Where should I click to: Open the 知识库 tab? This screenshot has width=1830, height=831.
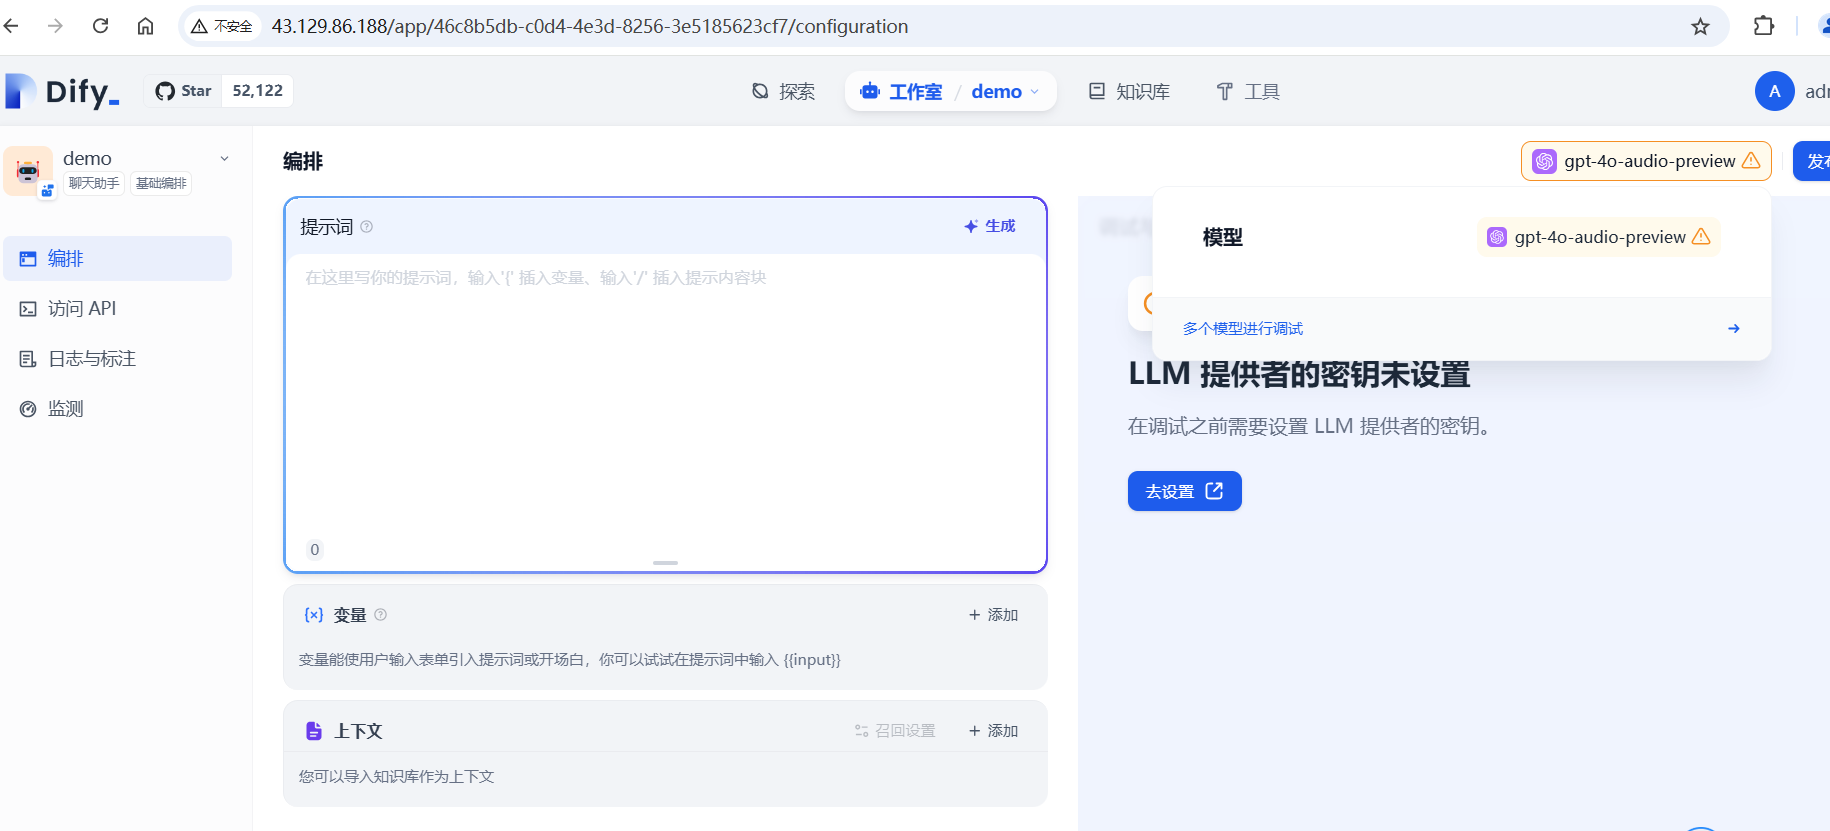[x=1129, y=92]
